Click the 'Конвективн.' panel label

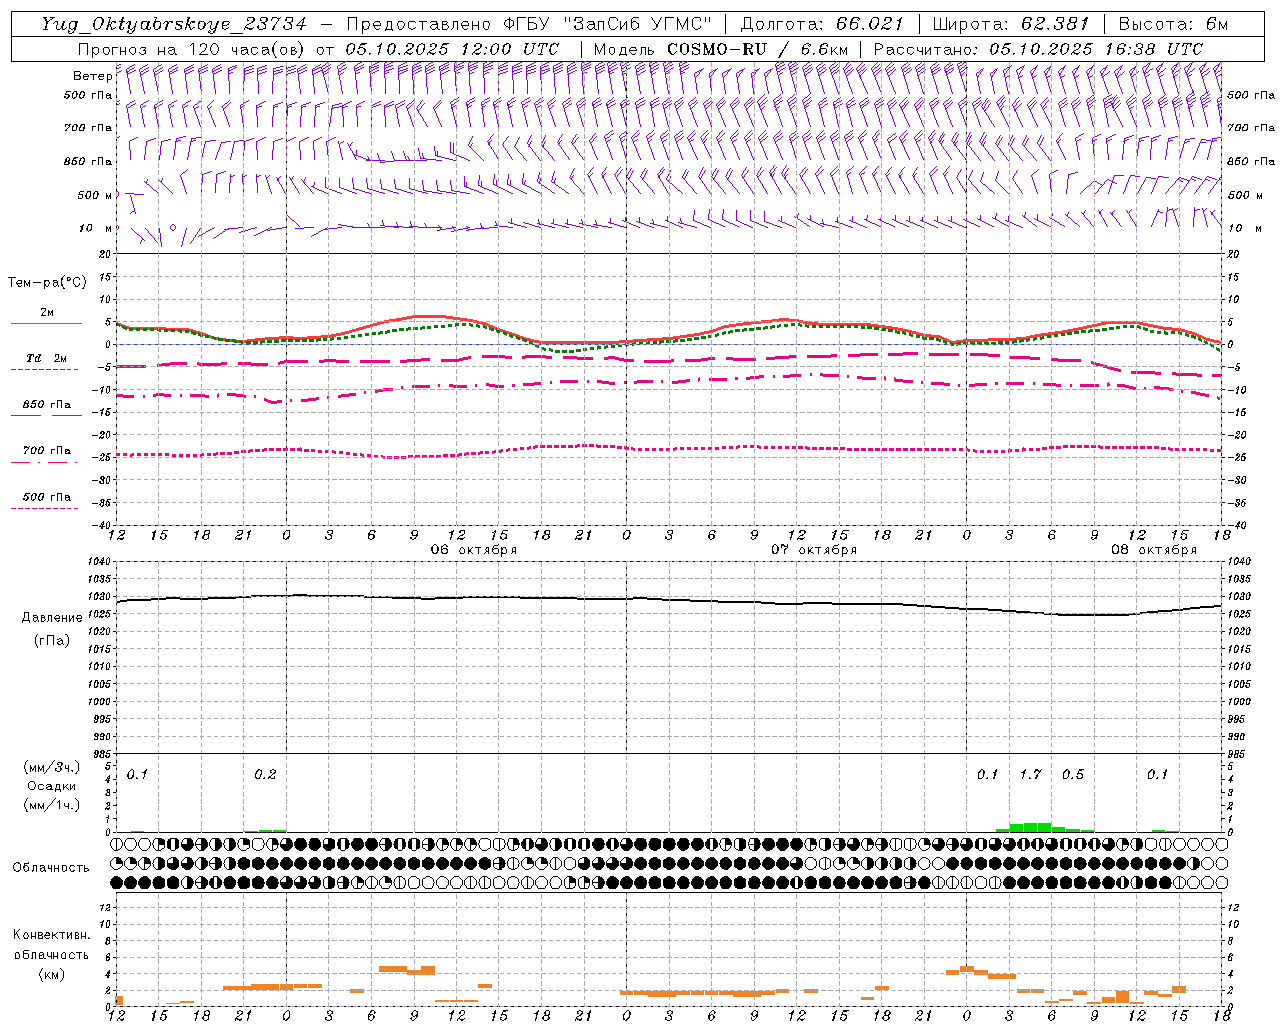click(x=51, y=935)
